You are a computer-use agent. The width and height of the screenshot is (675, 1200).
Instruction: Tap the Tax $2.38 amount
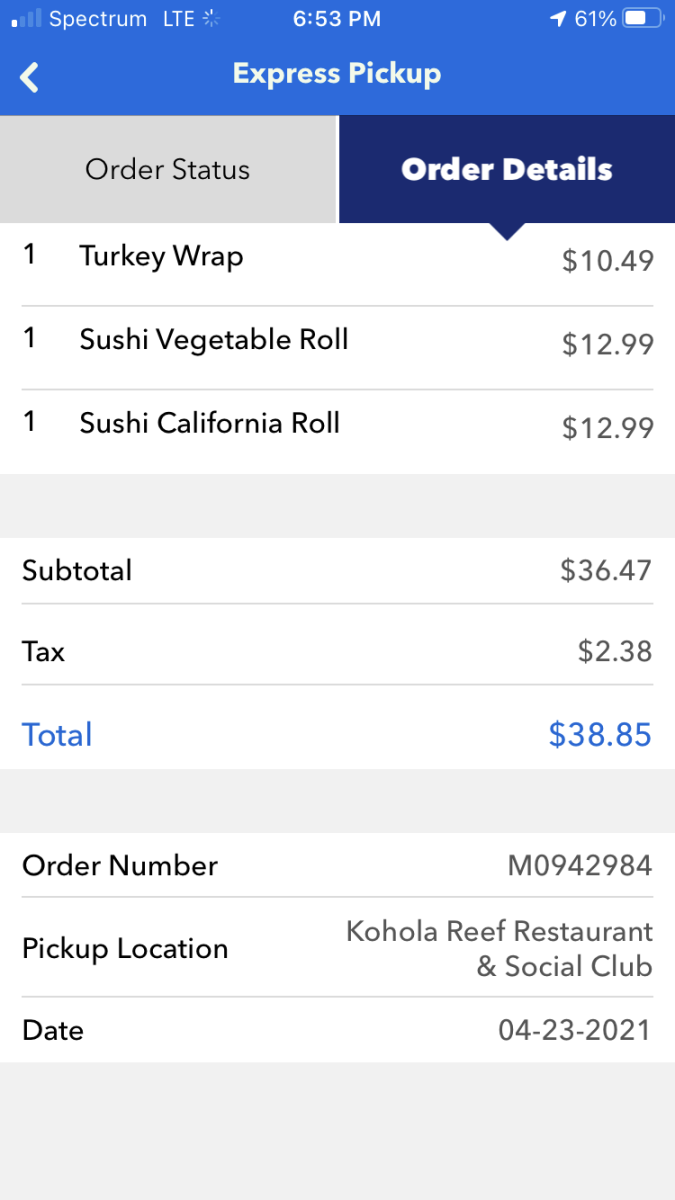coord(615,652)
